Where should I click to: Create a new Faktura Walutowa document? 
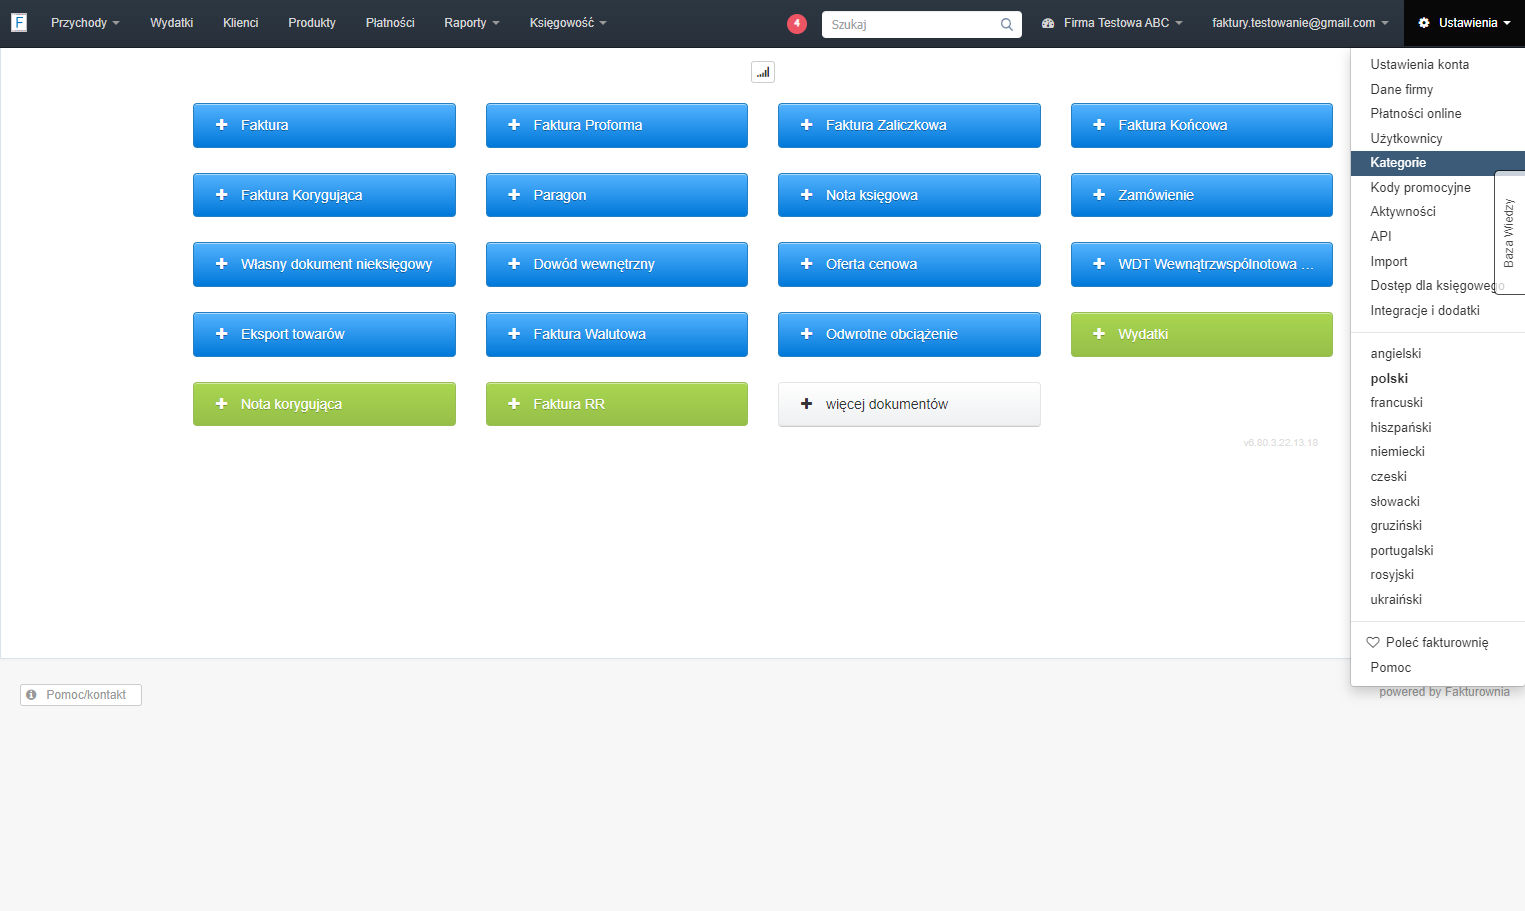[617, 334]
